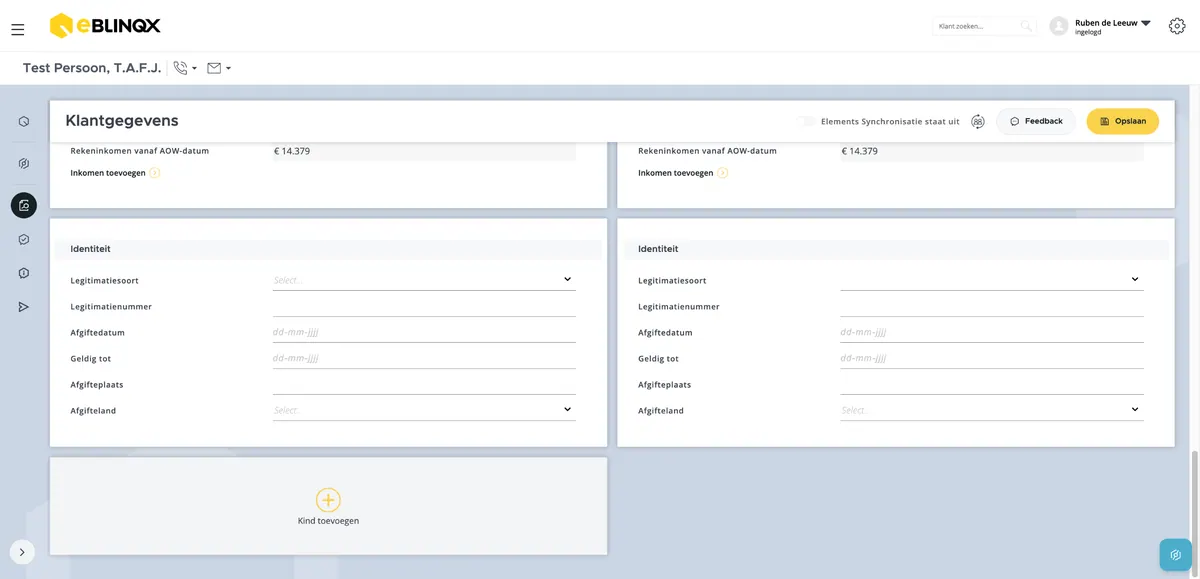
Task: Click the Klantgegevens heading
Action: (x=122, y=121)
